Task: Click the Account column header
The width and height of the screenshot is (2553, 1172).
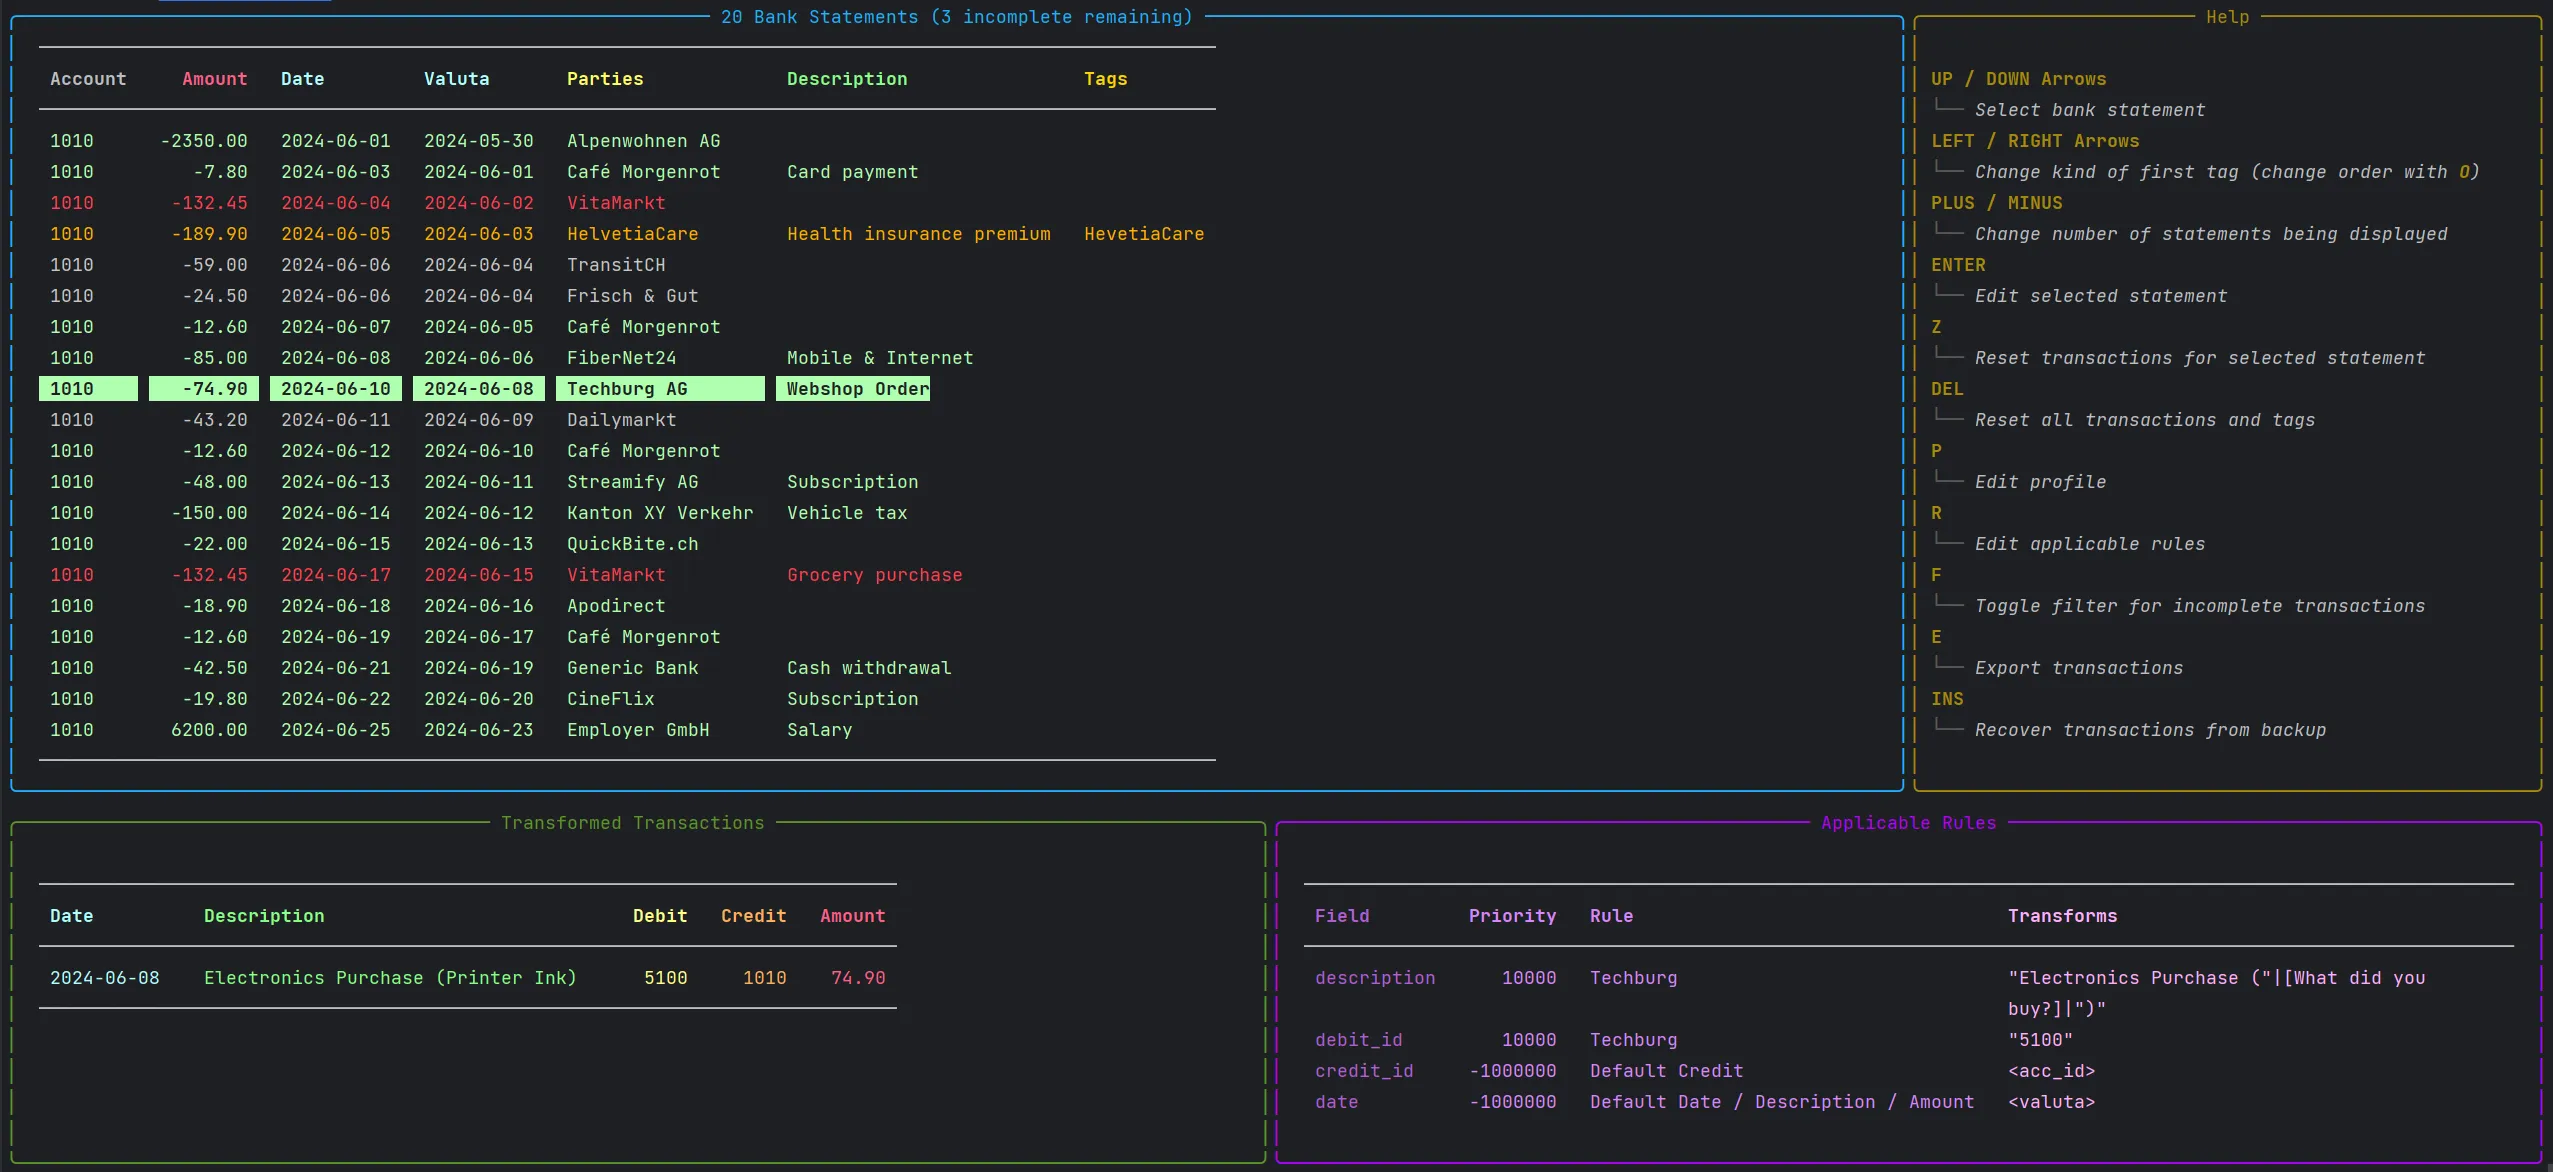Action: click(88, 79)
